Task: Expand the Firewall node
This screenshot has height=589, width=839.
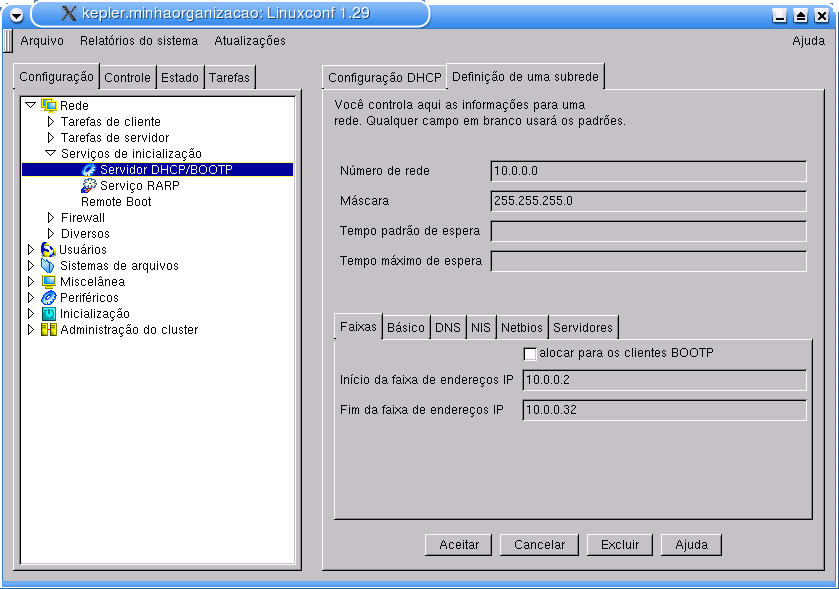Action: 51,218
